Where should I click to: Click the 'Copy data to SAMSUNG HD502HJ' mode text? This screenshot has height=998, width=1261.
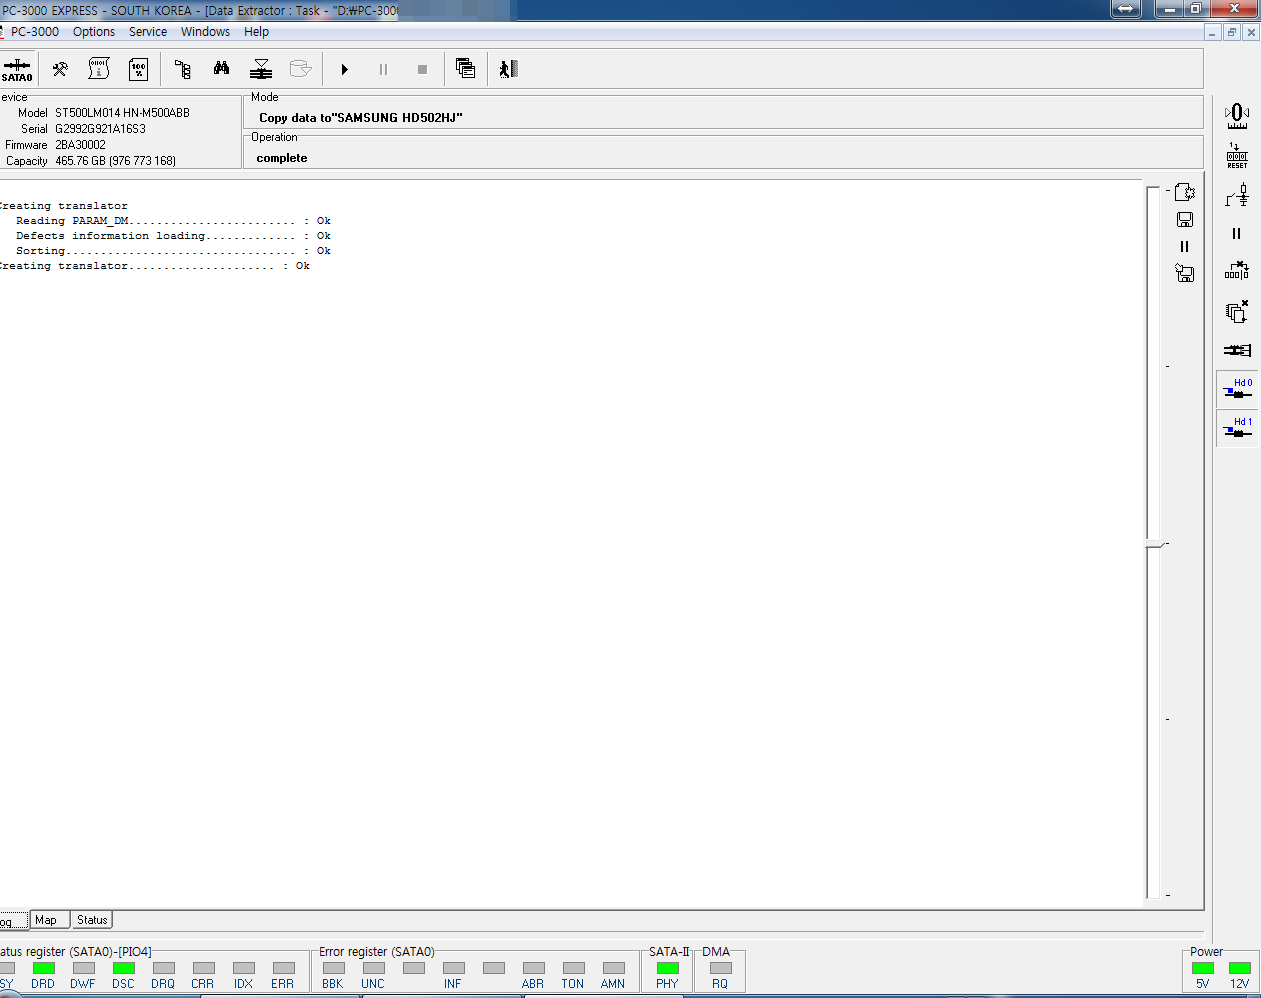[360, 118]
